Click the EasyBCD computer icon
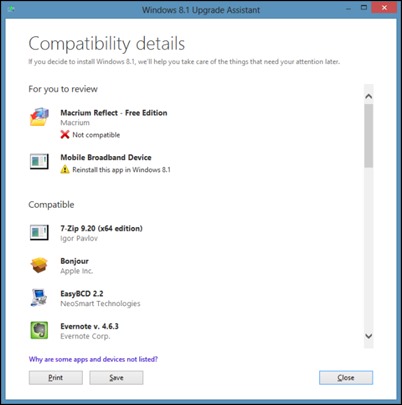The width and height of the screenshot is (402, 405). [x=39, y=297]
